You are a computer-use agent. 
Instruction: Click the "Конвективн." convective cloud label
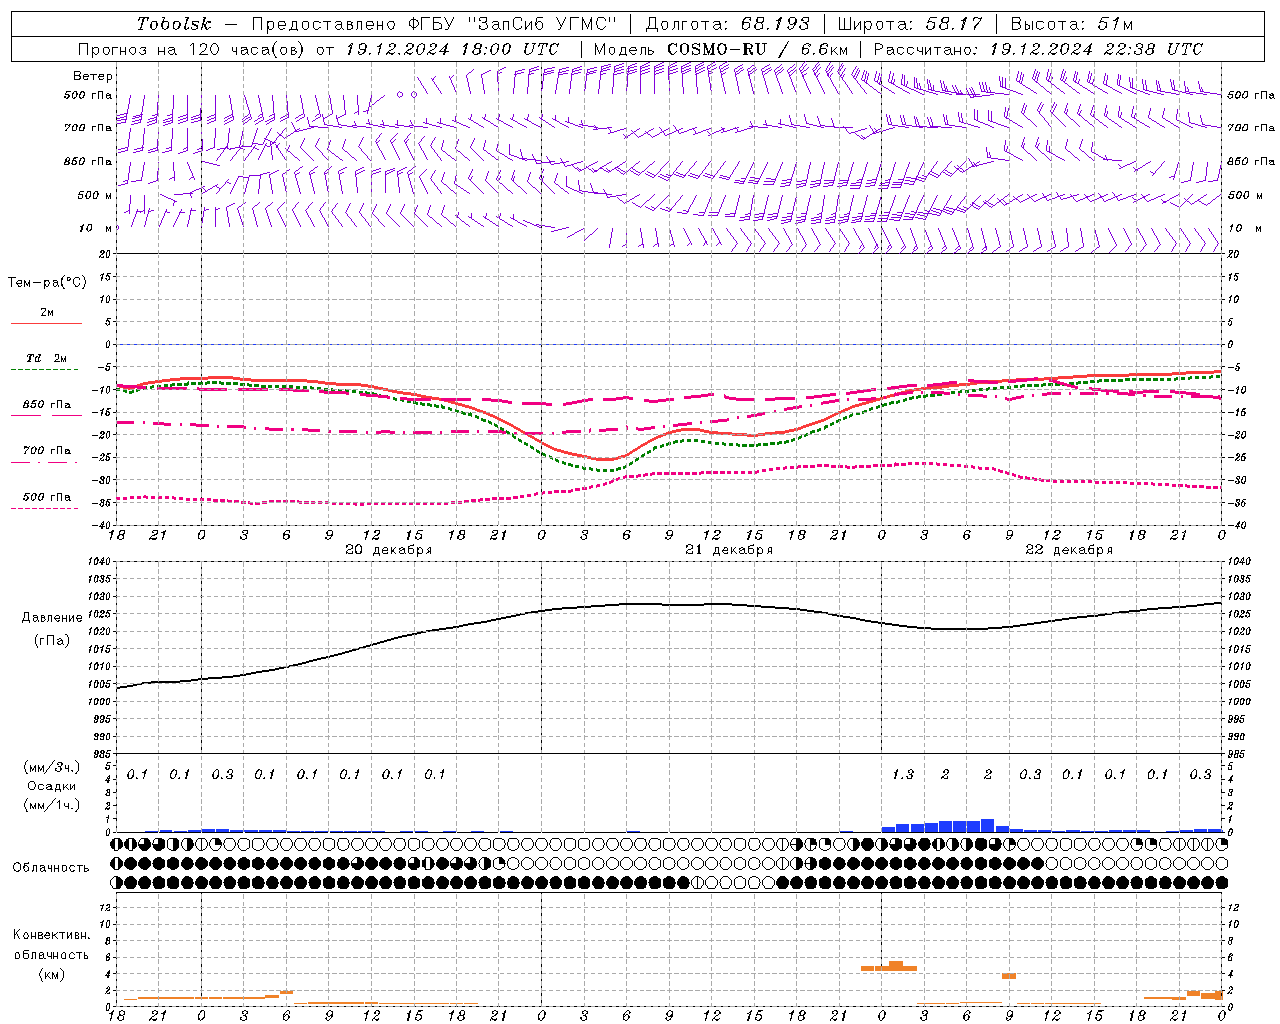(52, 935)
